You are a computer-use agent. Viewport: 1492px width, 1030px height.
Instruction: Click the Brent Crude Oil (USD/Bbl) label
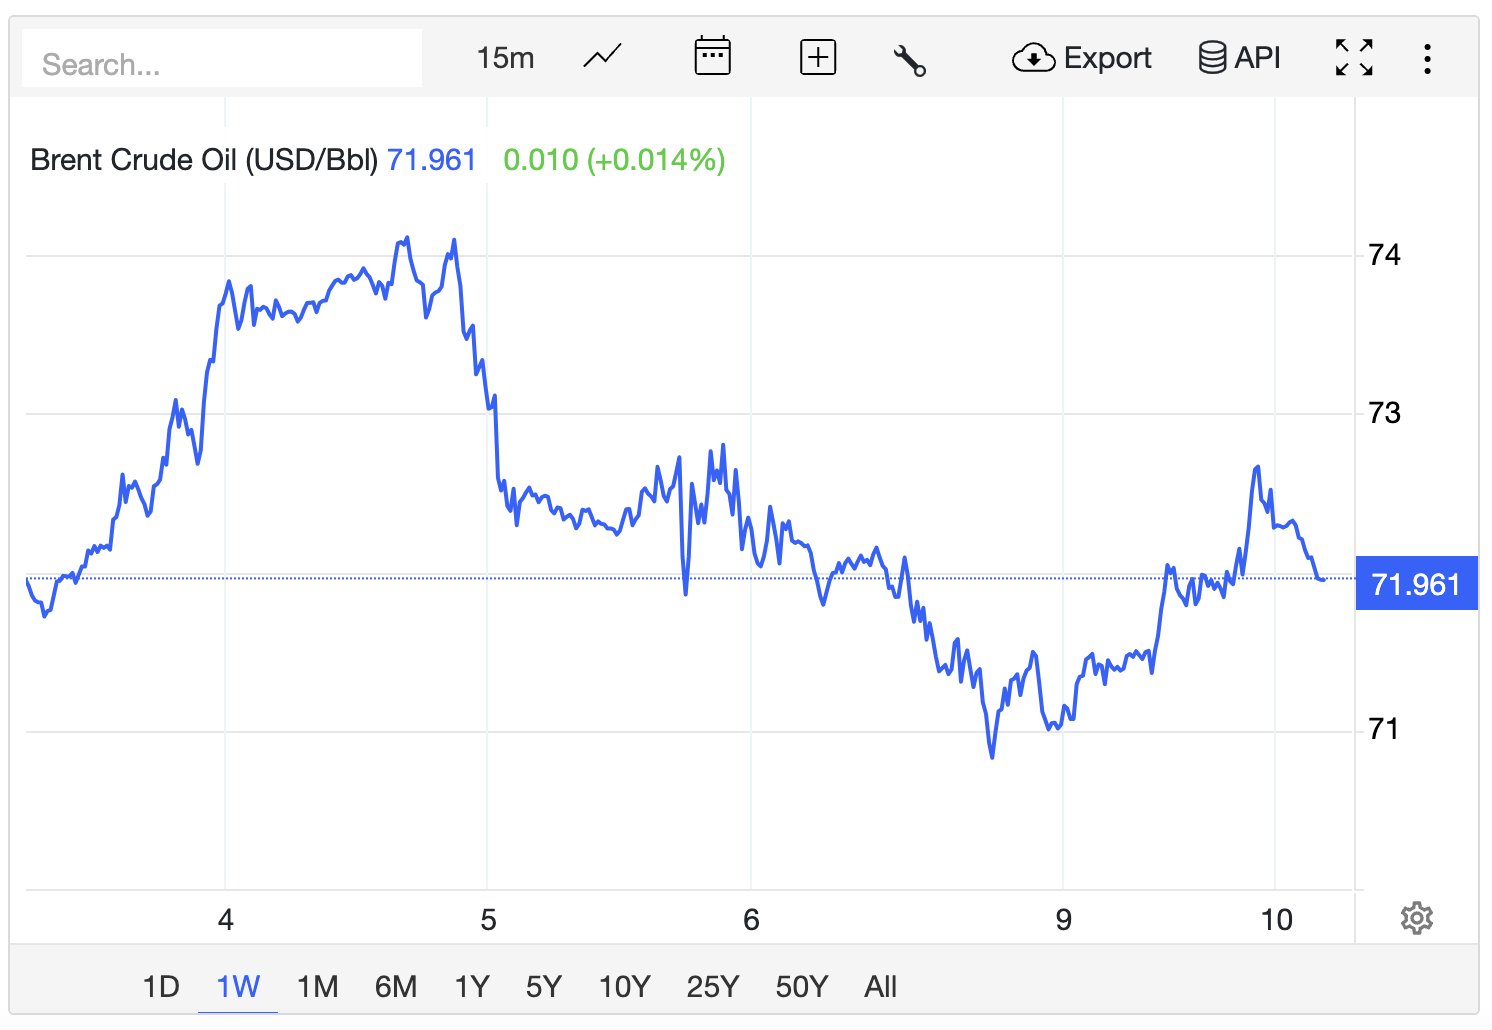(204, 160)
